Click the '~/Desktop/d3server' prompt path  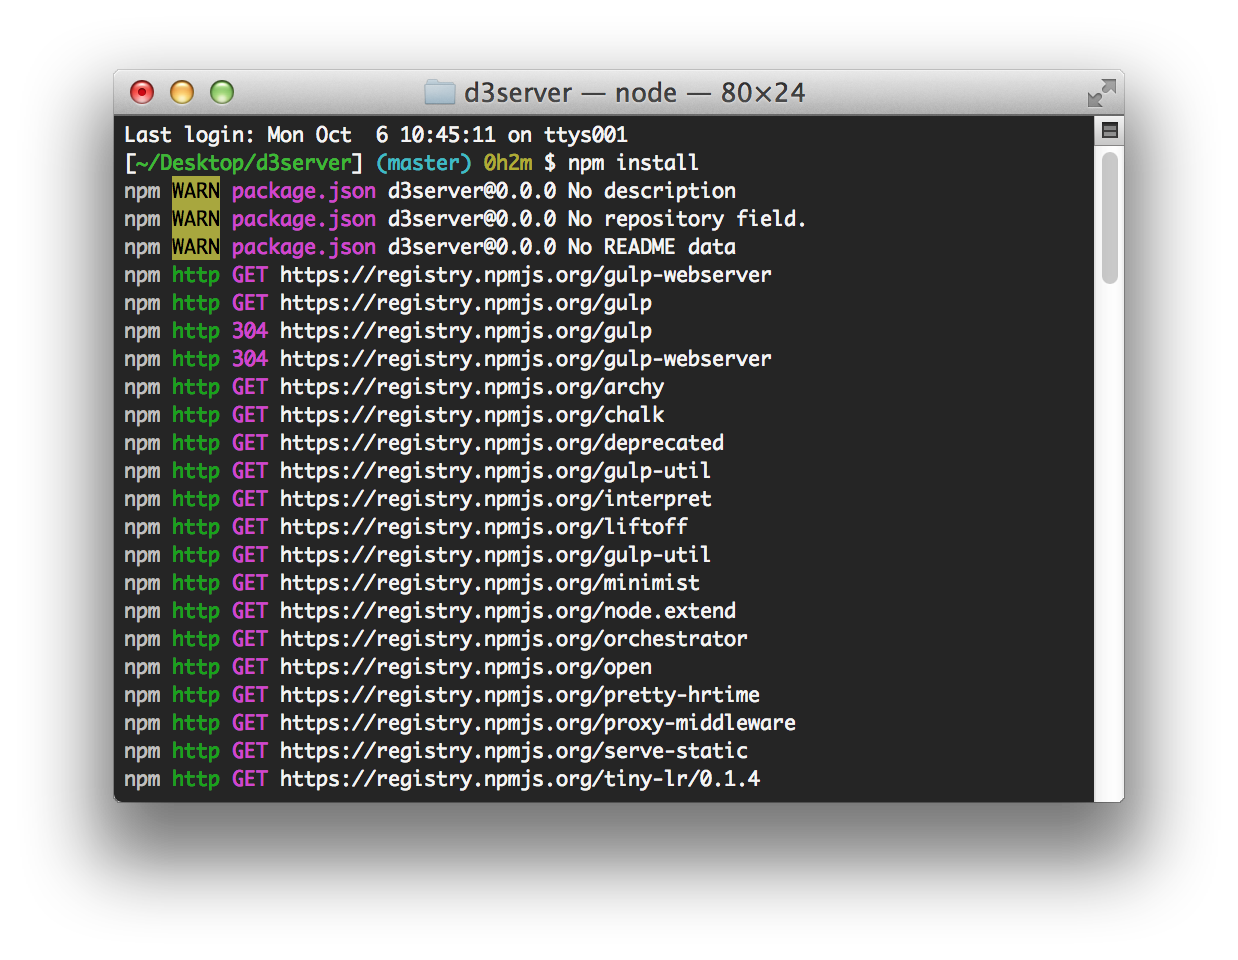pyautogui.click(x=244, y=163)
